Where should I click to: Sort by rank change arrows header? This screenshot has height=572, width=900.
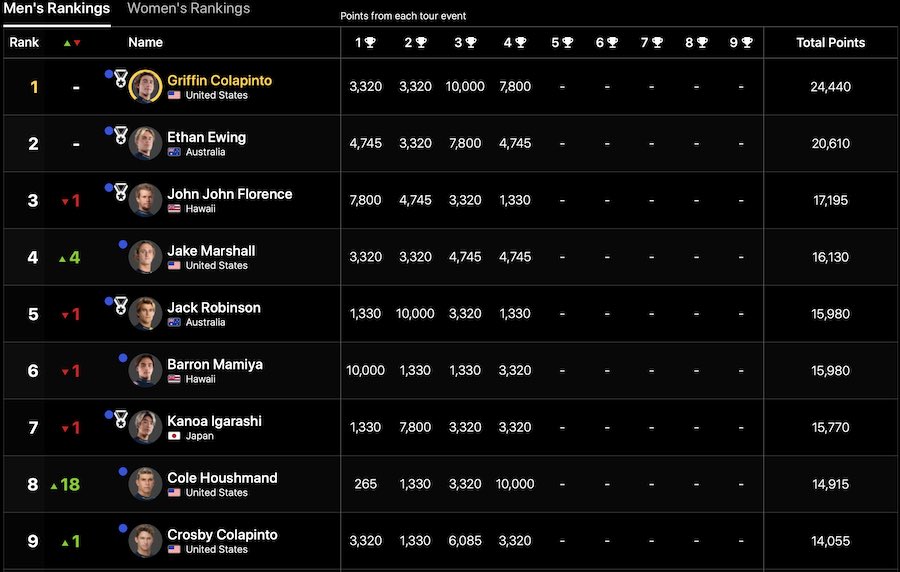(x=72, y=43)
